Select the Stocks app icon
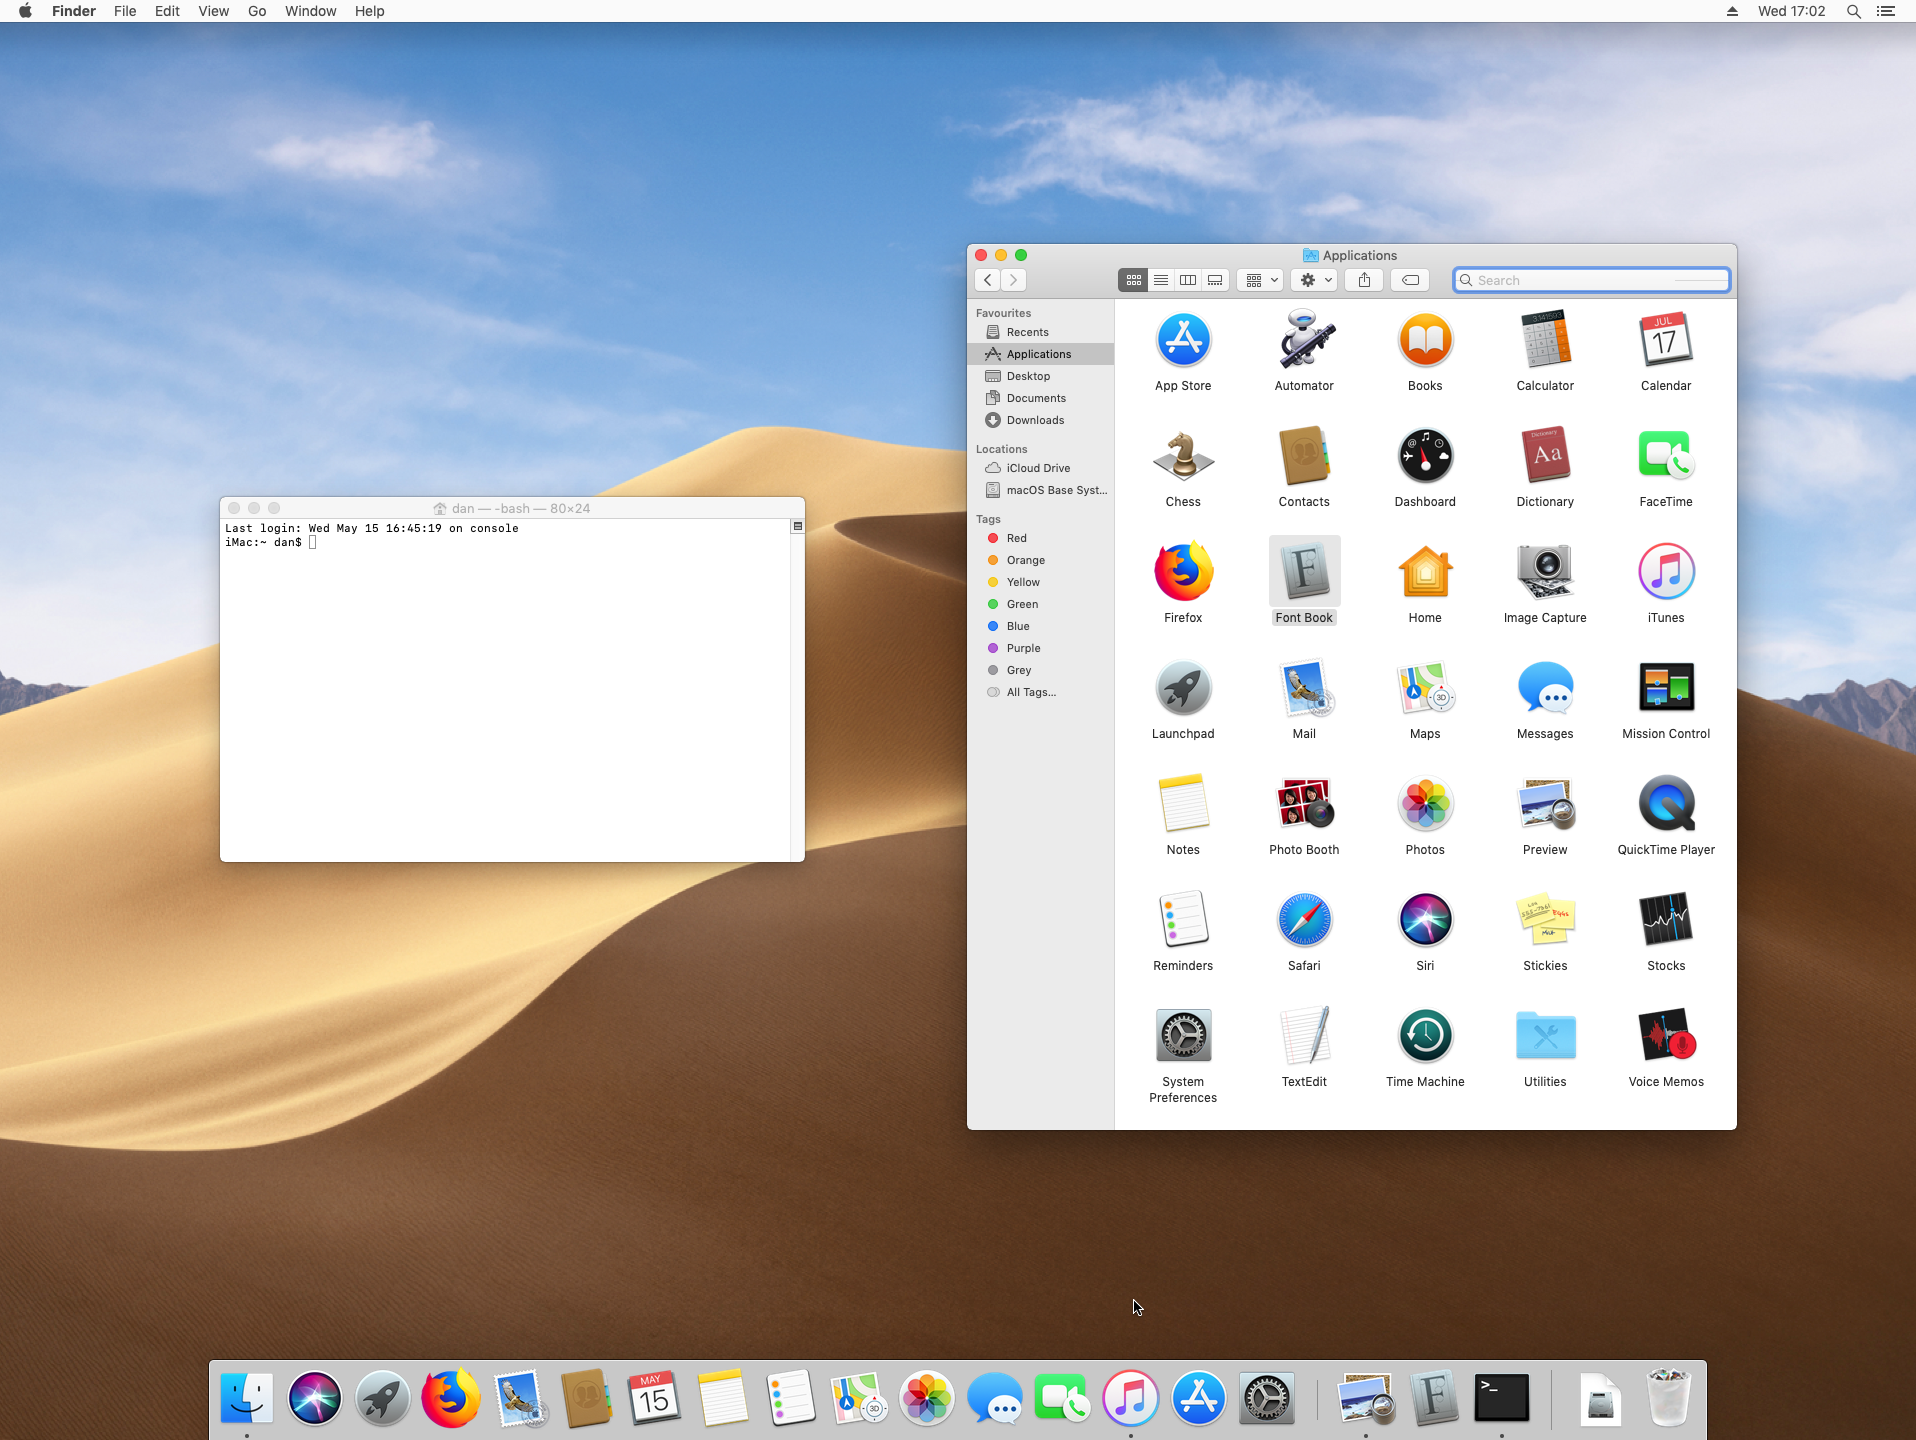This screenshot has width=1916, height=1440. point(1666,921)
